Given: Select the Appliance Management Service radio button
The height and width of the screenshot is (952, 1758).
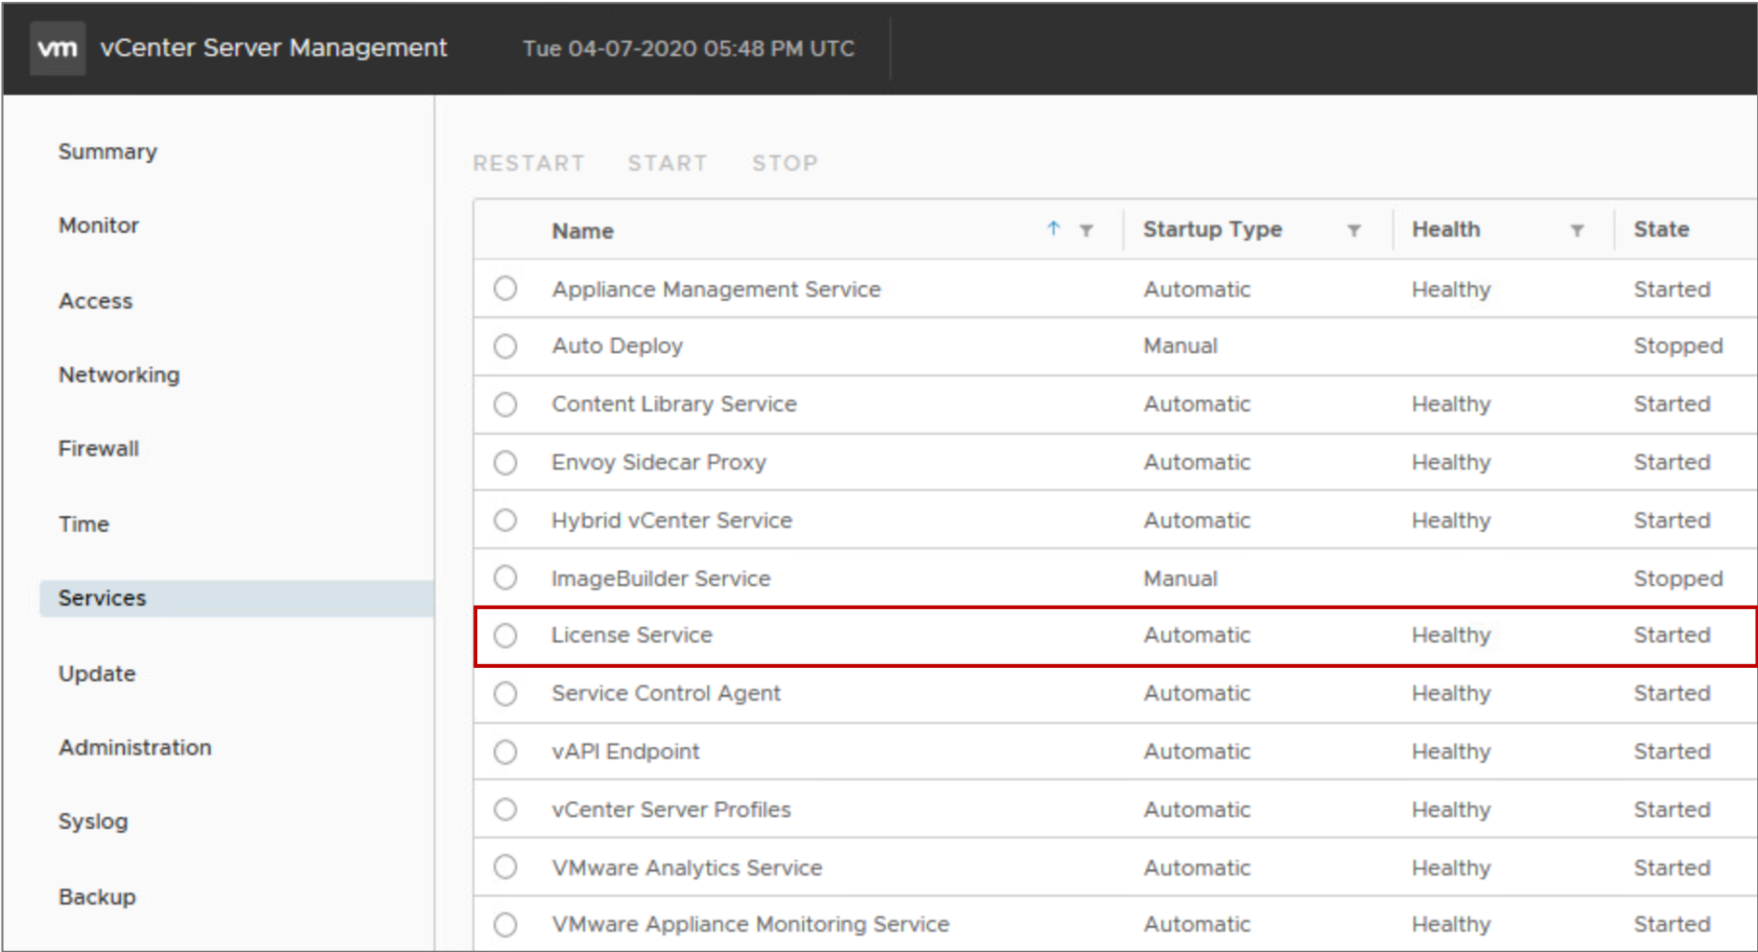Looking at the screenshot, I should tap(505, 288).
